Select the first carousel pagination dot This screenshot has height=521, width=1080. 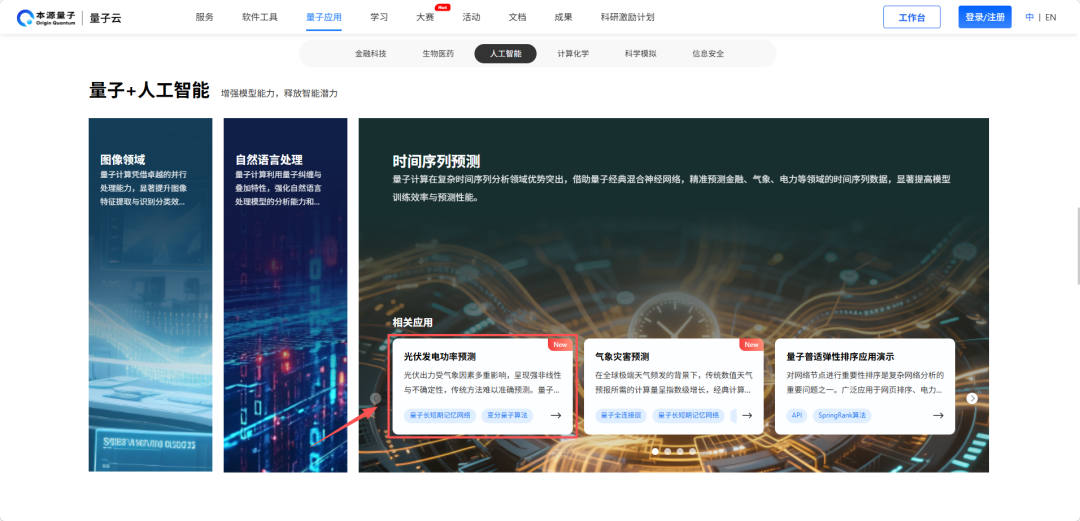pos(655,451)
